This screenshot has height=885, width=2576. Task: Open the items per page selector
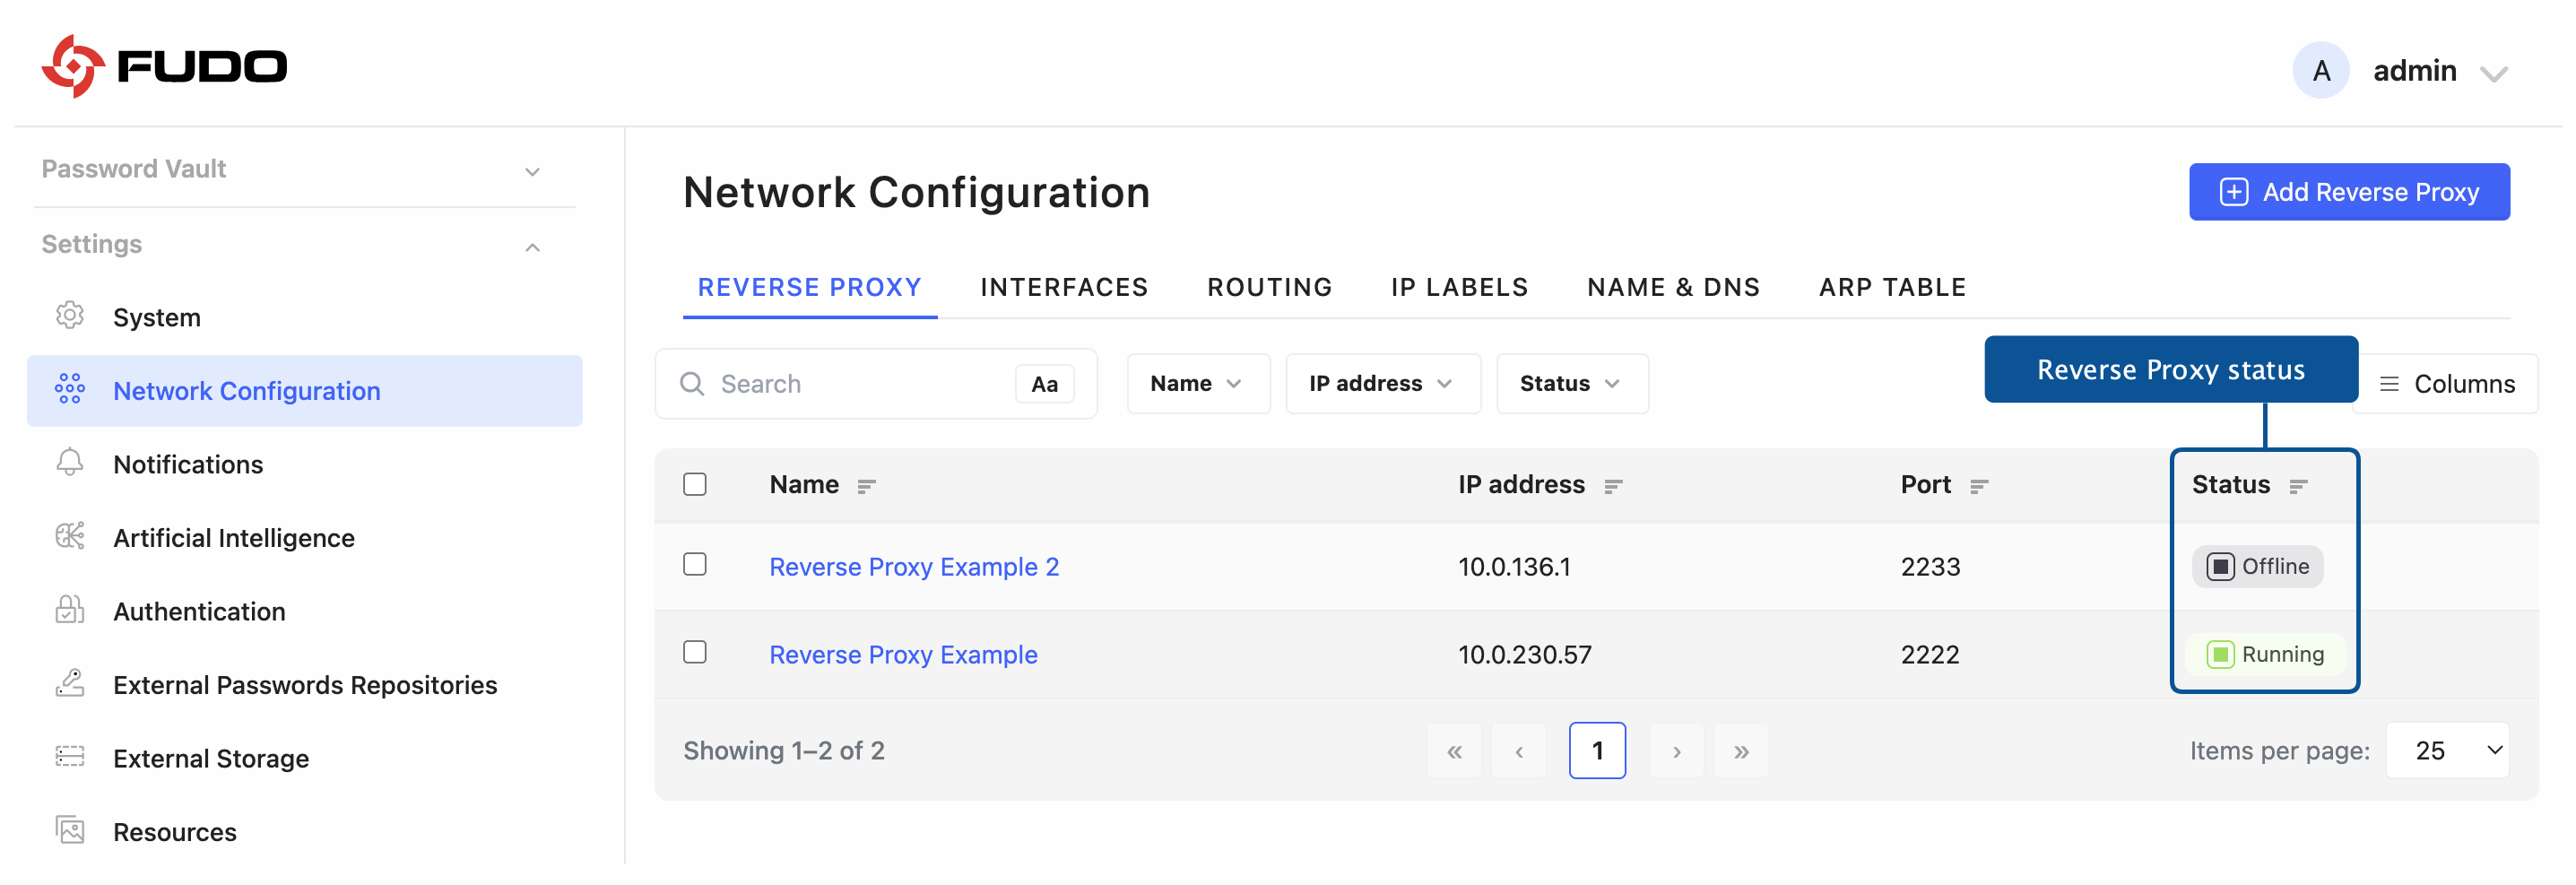tap(2445, 750)
